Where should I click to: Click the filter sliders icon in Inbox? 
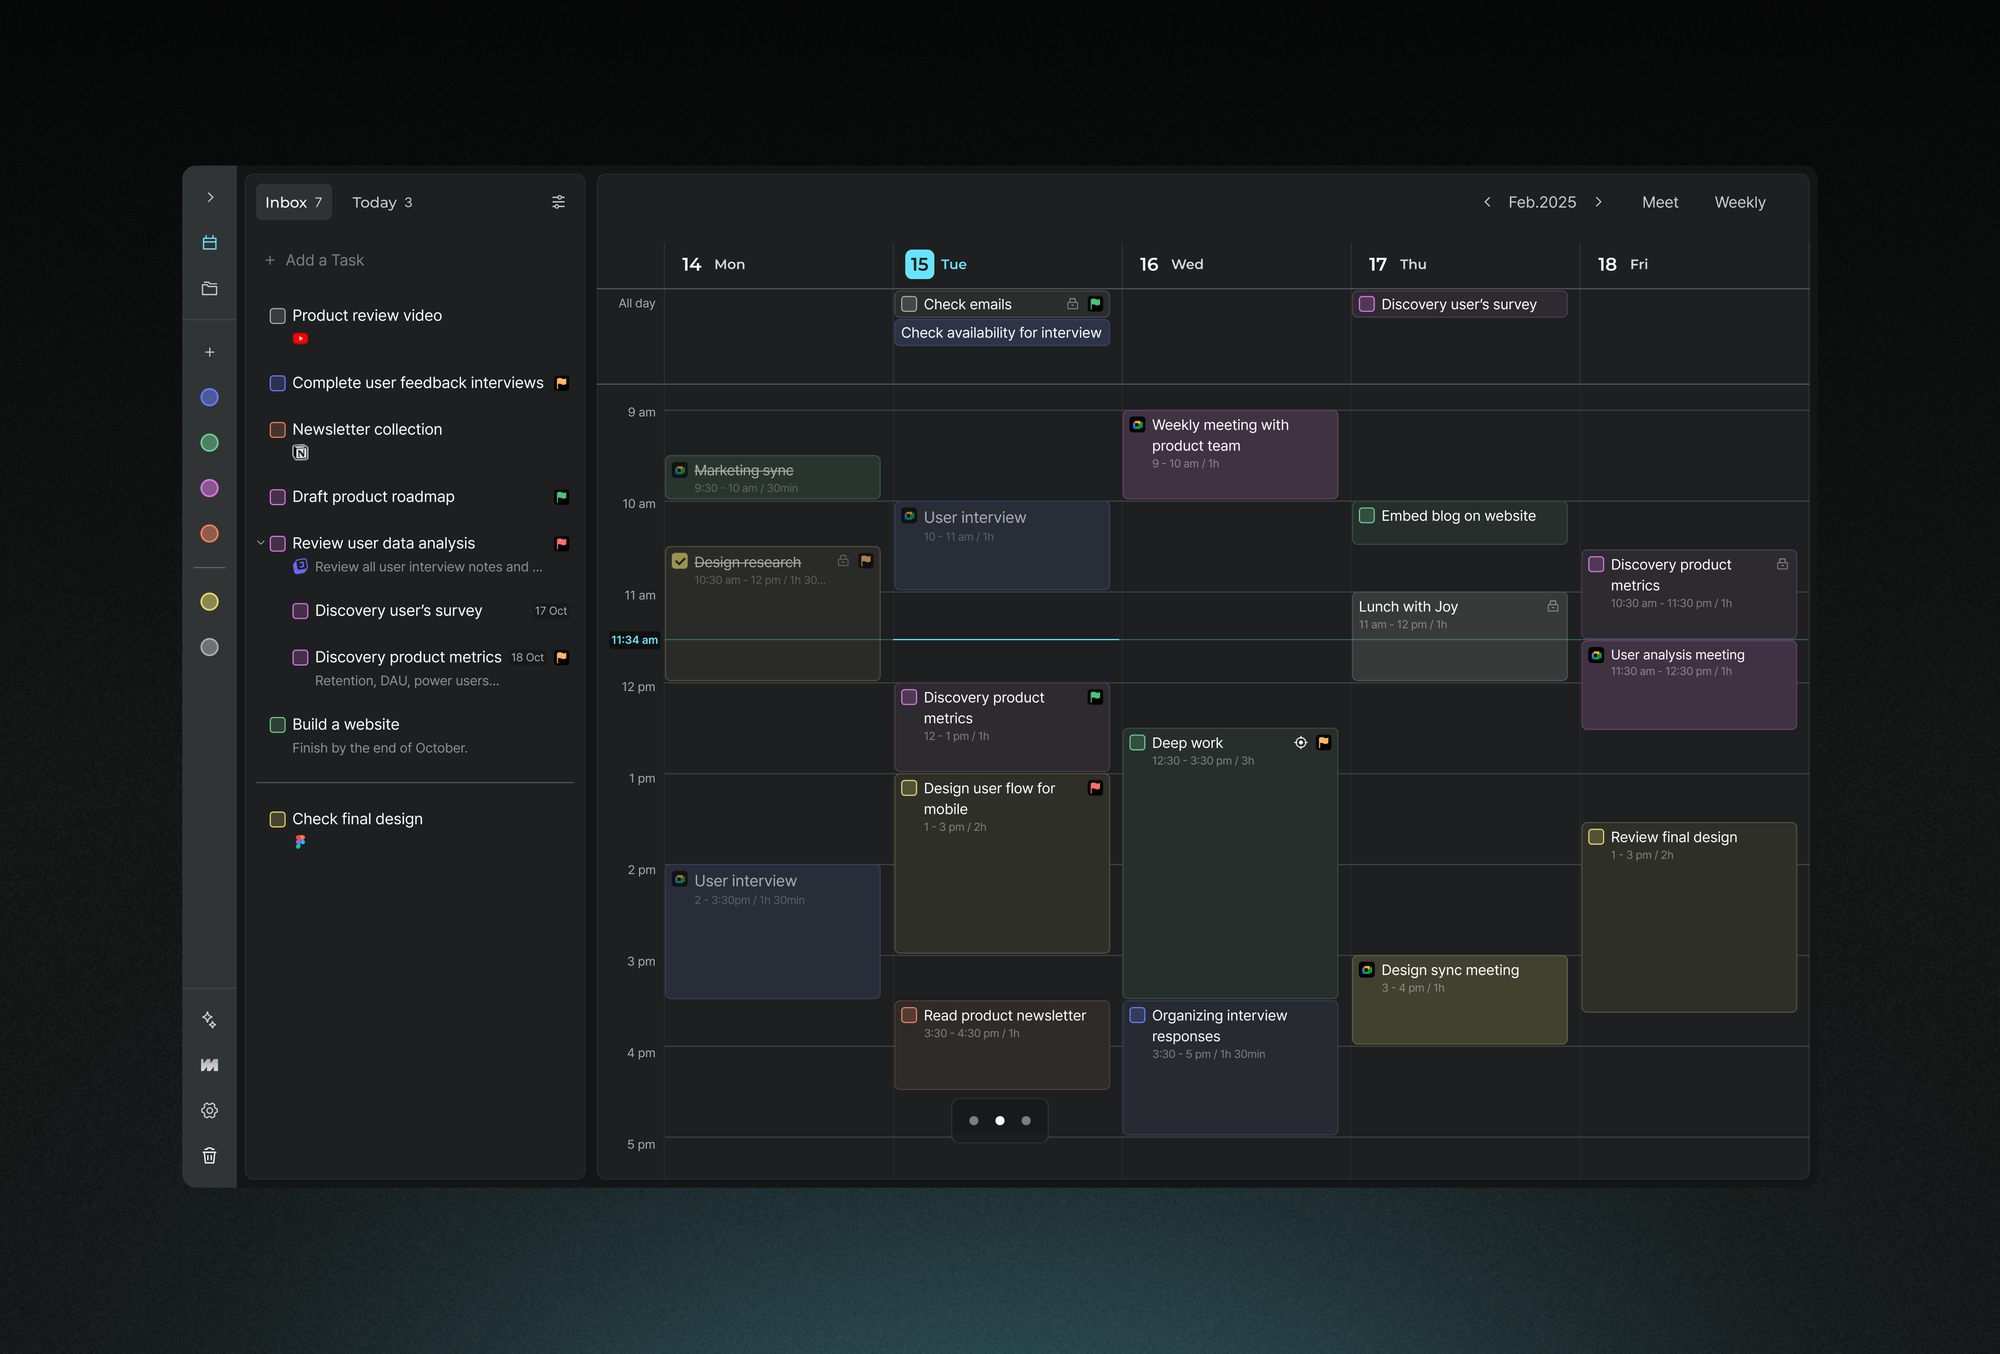point(558,202)
